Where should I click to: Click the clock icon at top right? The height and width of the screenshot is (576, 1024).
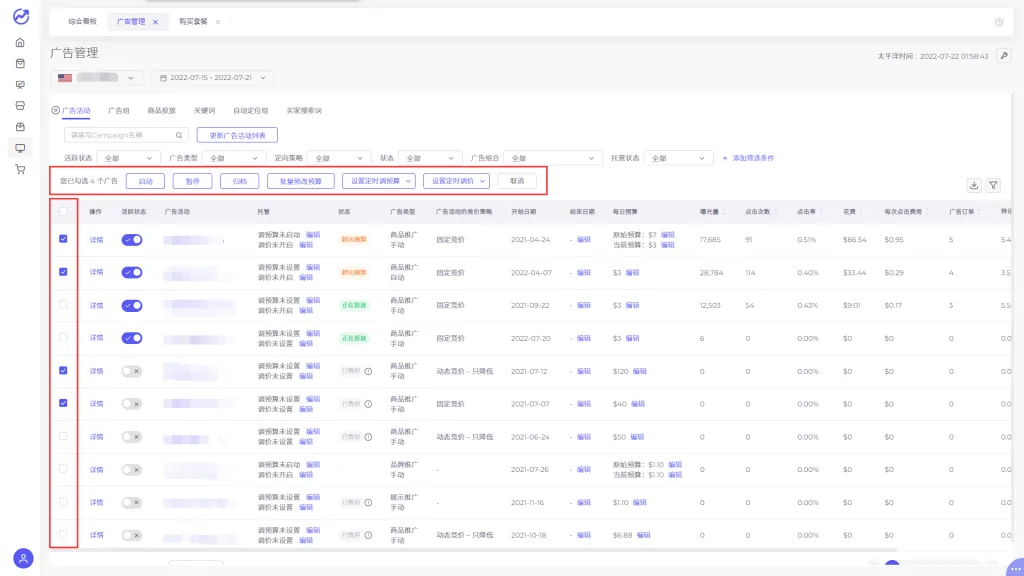[999, 22]
